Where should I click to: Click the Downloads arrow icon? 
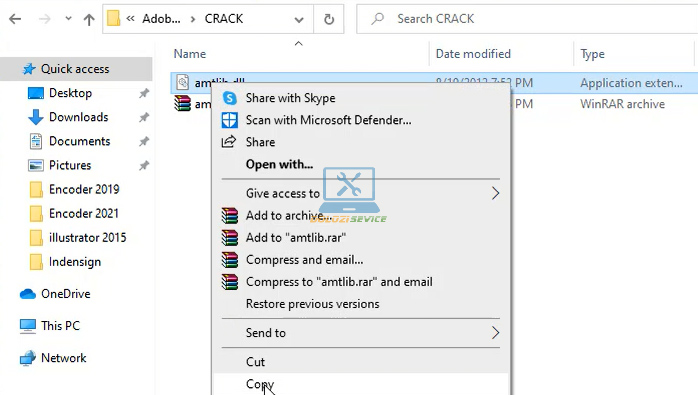click(36, 117)
